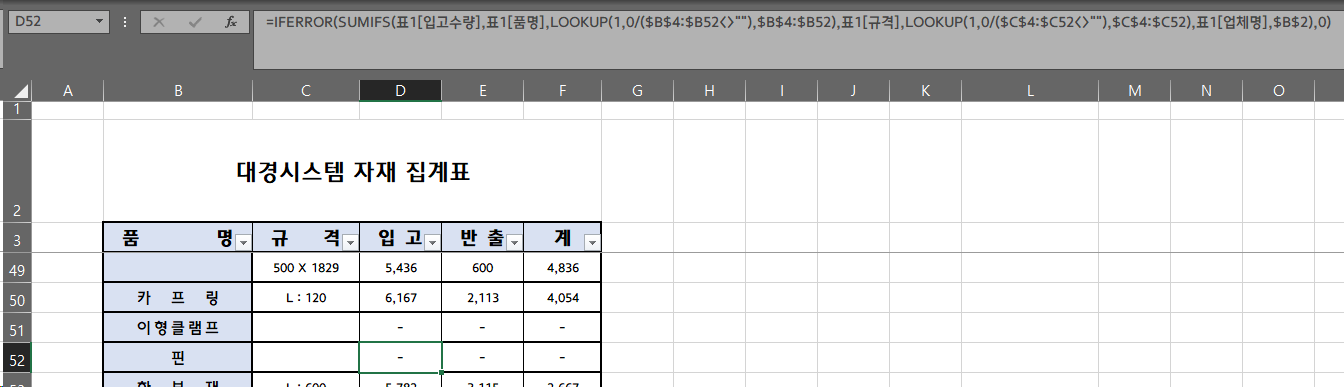Click cell with 500 X 1829
The height and width of the screenshot is (387, 1344).
pos(306,268)
